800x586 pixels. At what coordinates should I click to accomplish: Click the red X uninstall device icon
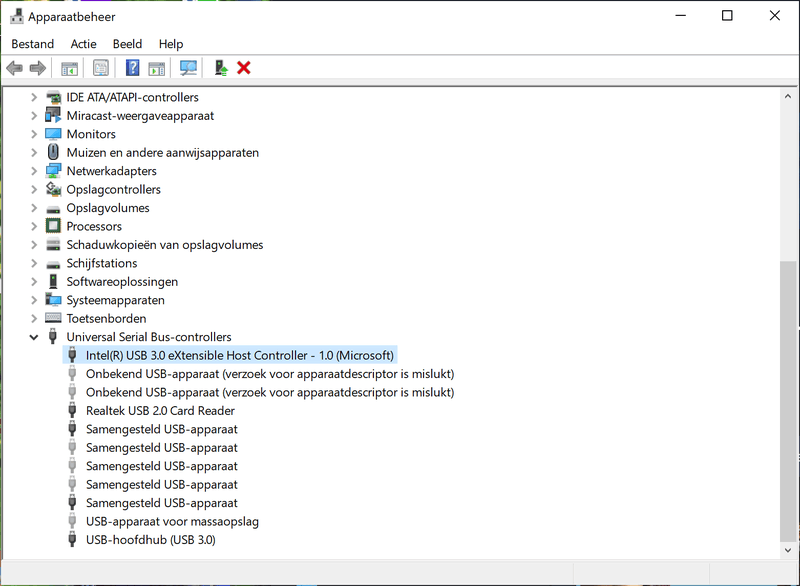[x=243, y=68]
